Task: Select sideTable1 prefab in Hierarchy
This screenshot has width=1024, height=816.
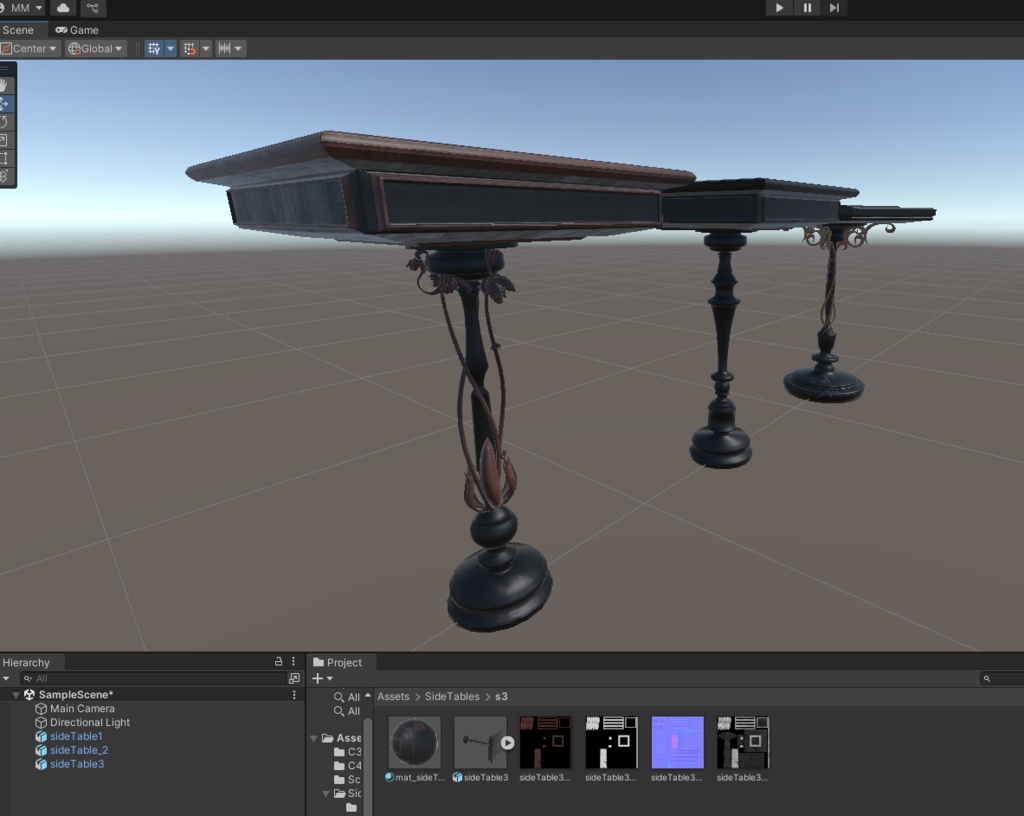Action: (x=76, y=736)
